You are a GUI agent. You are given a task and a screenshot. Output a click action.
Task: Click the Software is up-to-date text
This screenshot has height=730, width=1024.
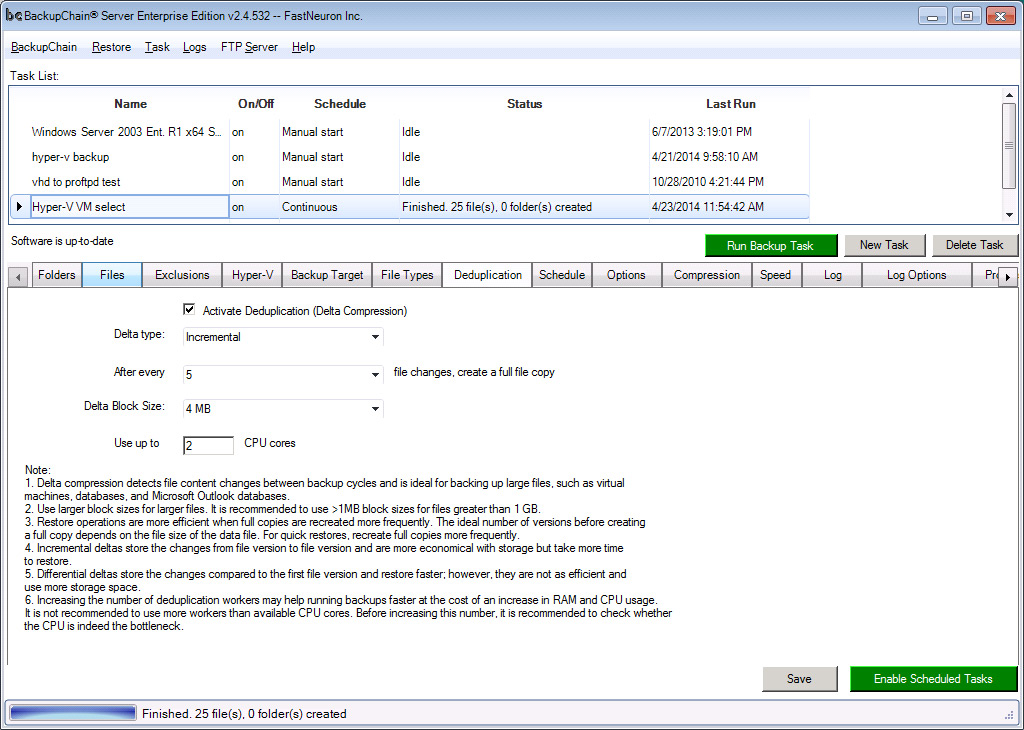(62, 241)
